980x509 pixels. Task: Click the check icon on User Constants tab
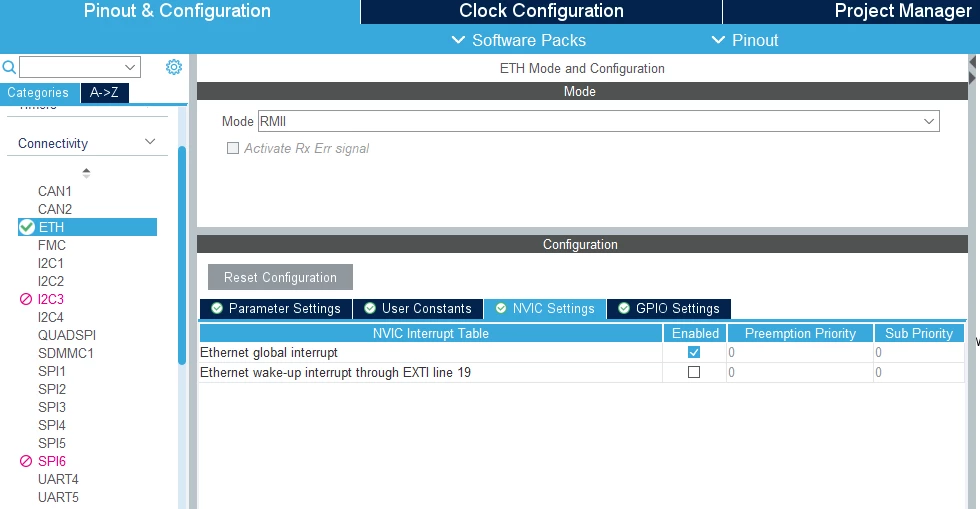pos(370,308)
